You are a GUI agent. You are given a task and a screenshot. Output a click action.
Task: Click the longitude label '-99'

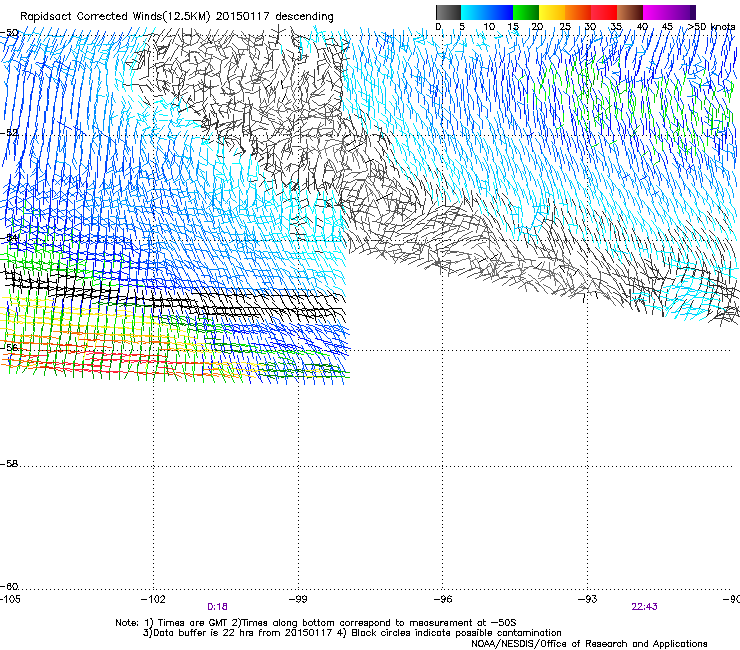point(298,599)
